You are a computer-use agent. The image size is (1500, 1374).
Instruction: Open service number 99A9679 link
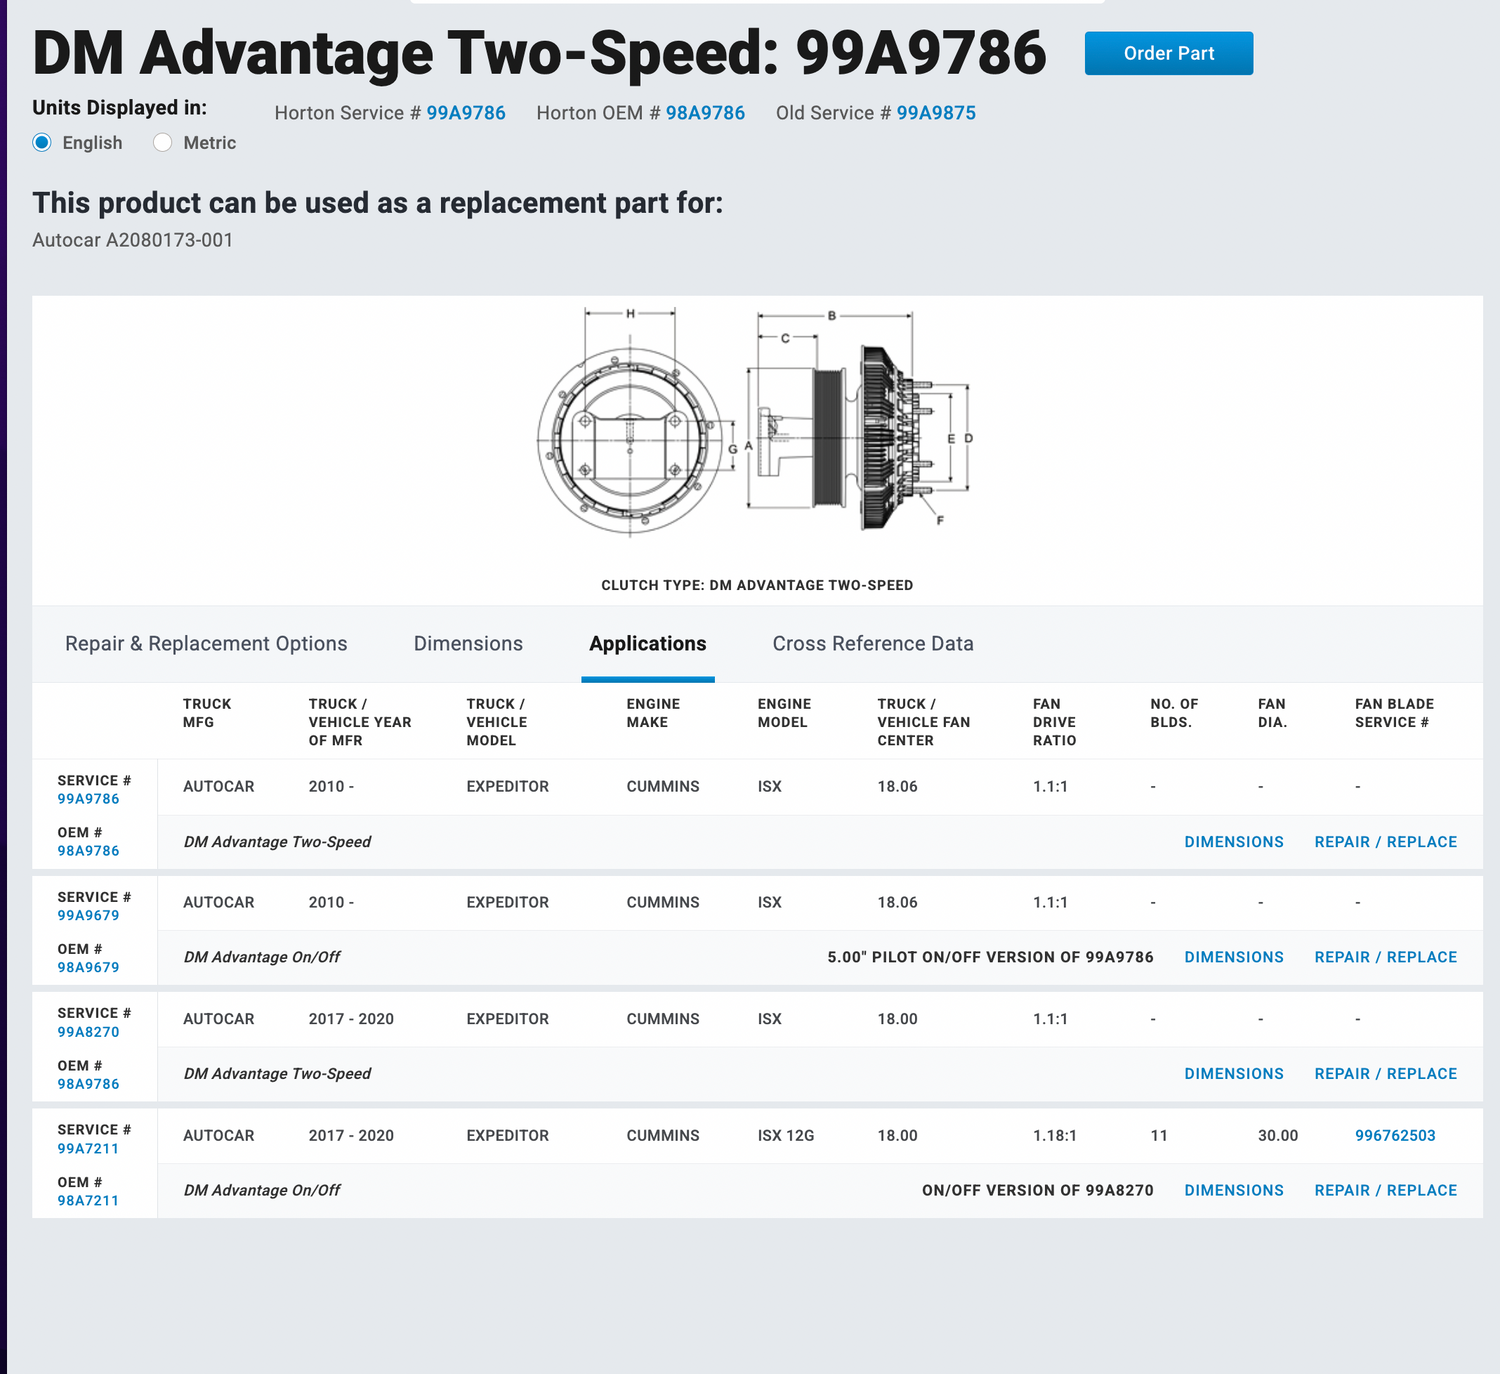88,915
